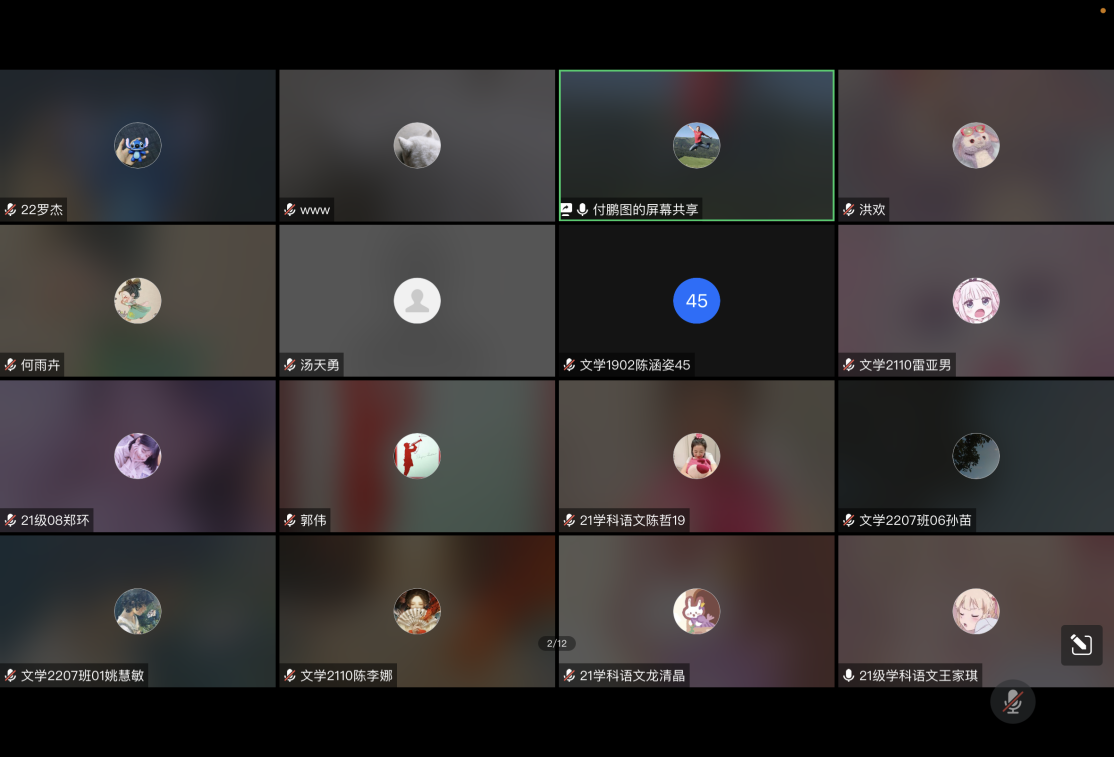Click 汤天勇's default gray avatar

click(417, 301)
